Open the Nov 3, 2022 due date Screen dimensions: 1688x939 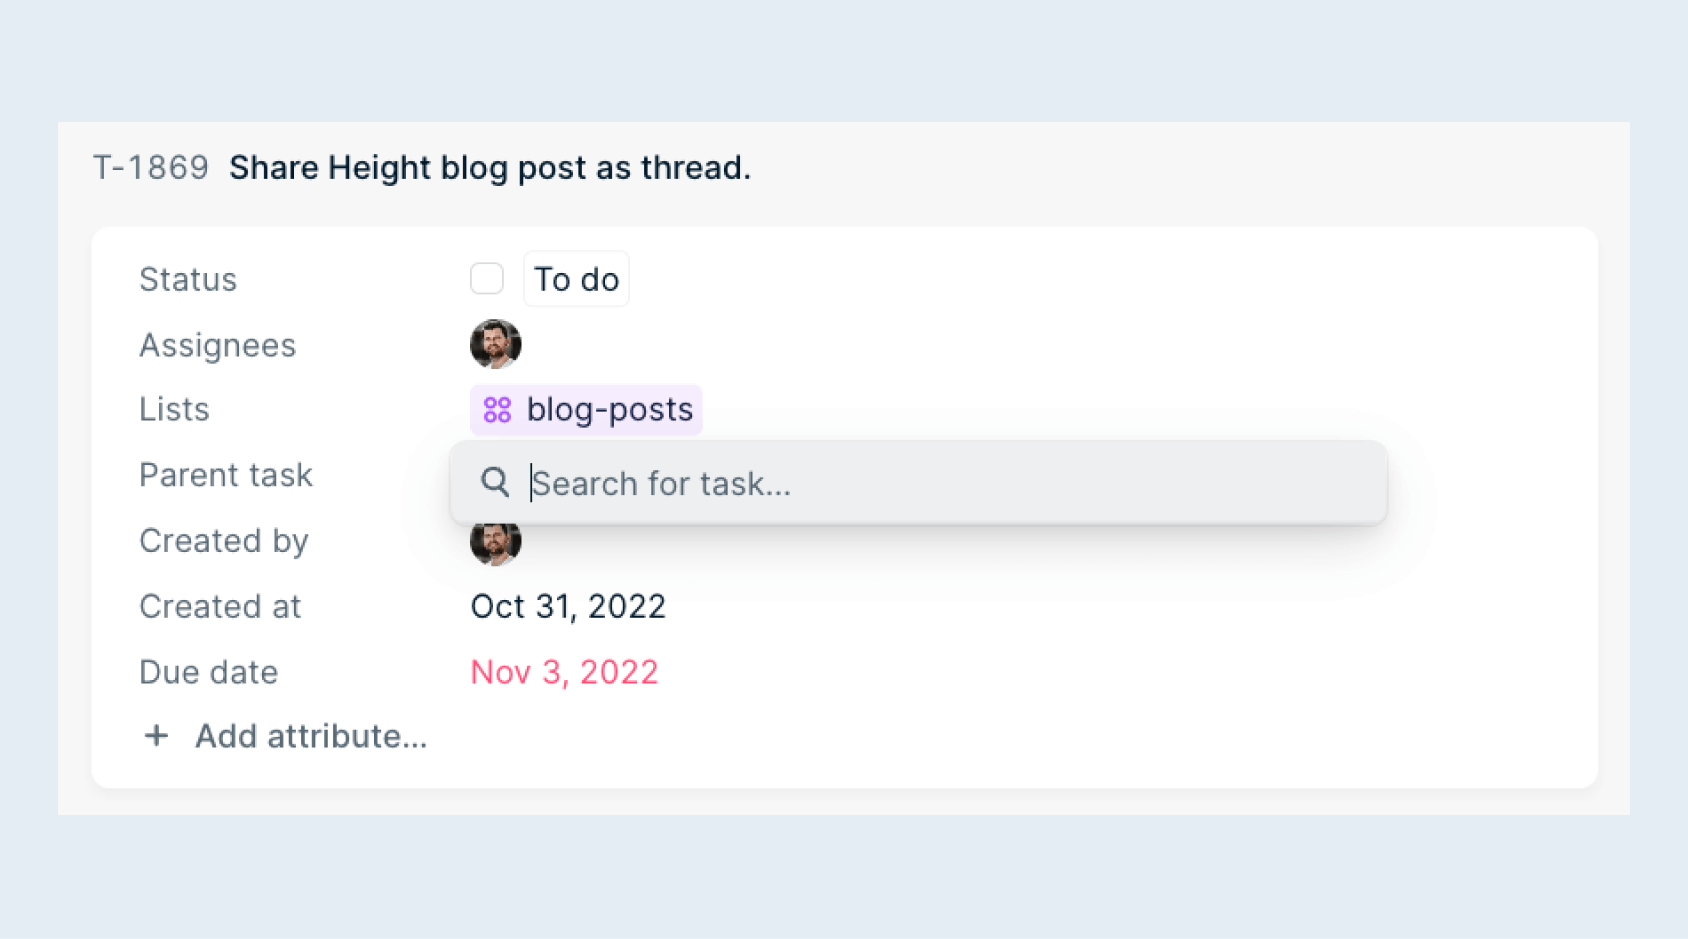click(x=564, y=672)
